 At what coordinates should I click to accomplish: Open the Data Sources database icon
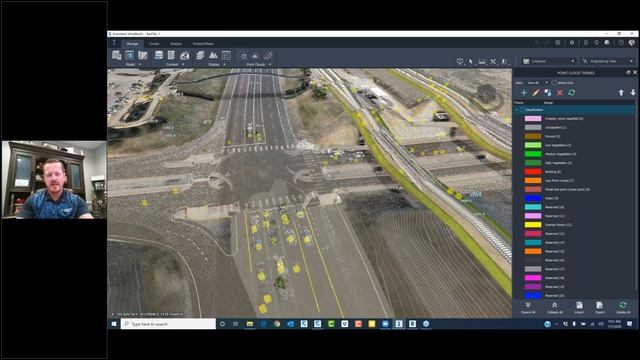pyautogui.click(x=158, y=55)
